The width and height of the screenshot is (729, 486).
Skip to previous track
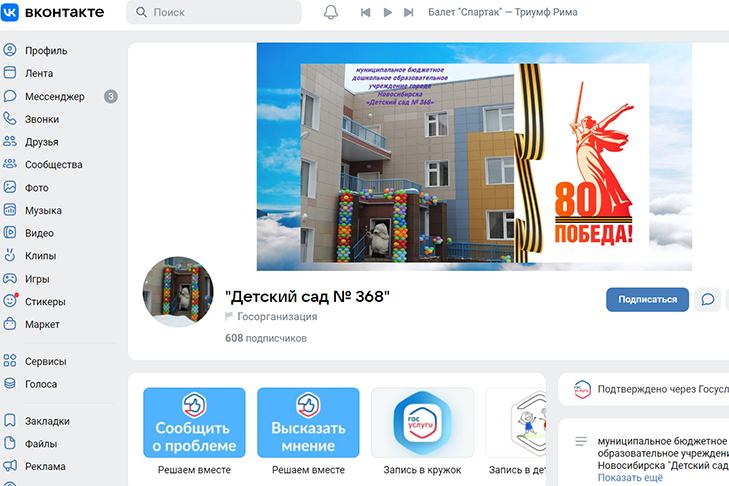pyautogui.click(x=365, y=12)
